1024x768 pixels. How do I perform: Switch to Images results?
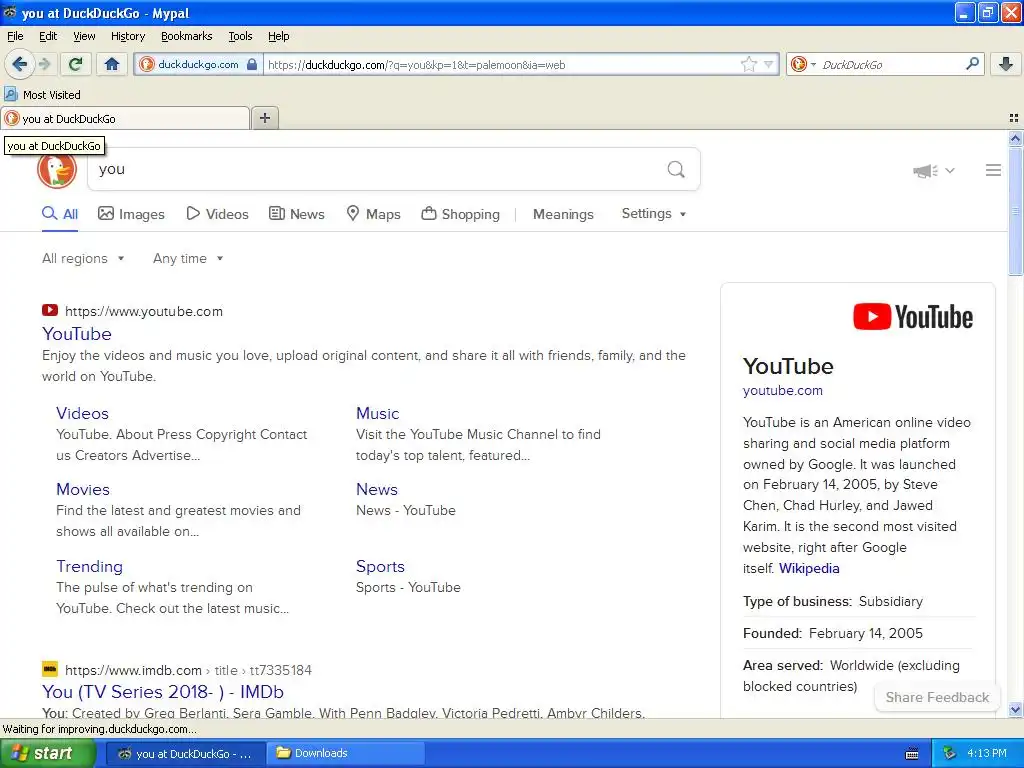click(x=131, y=214)
